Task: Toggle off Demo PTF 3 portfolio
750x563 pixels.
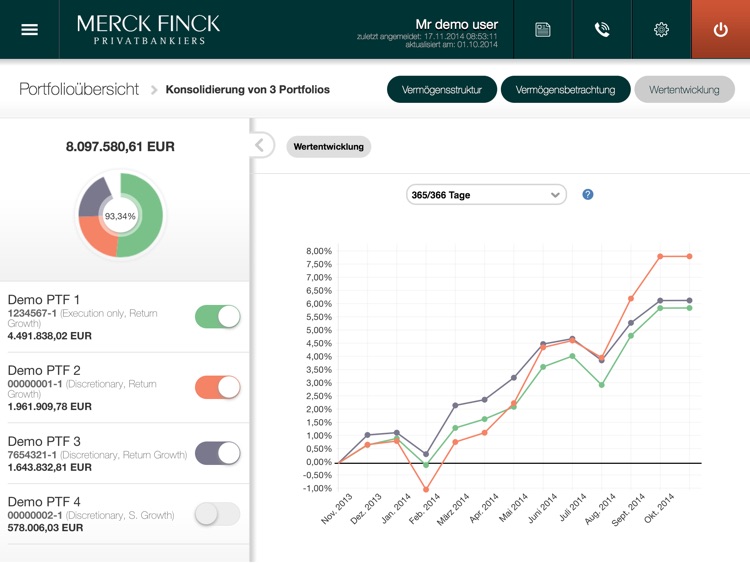Action: pyautogui.click(x=217, y=453)
